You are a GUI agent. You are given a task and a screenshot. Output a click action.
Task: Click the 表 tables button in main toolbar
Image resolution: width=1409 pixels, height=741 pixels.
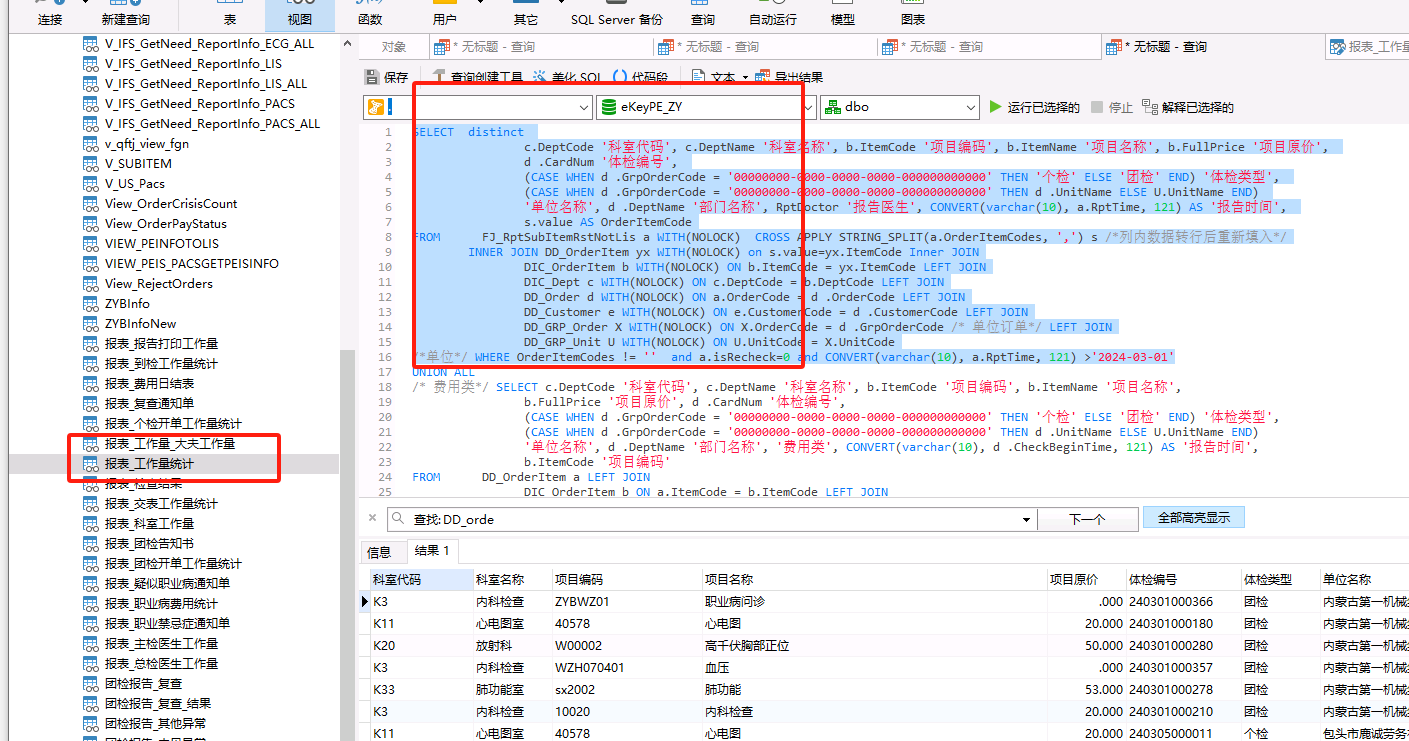click(231, 14)
